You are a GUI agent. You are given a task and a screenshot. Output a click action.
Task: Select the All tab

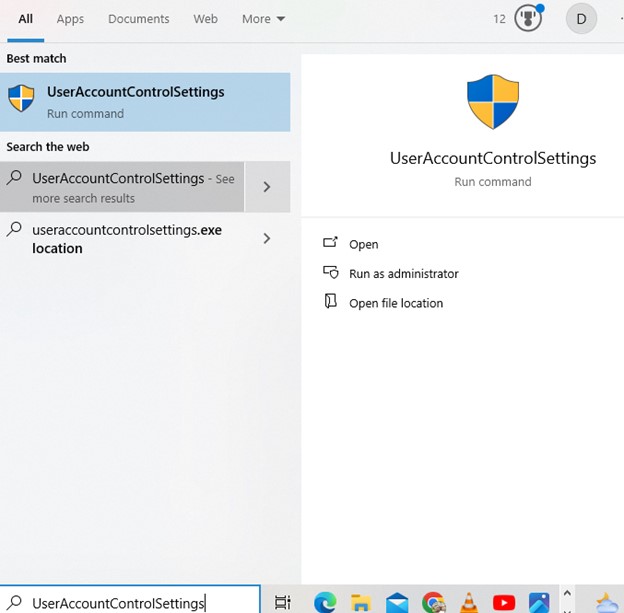click(x=25, y=19)
